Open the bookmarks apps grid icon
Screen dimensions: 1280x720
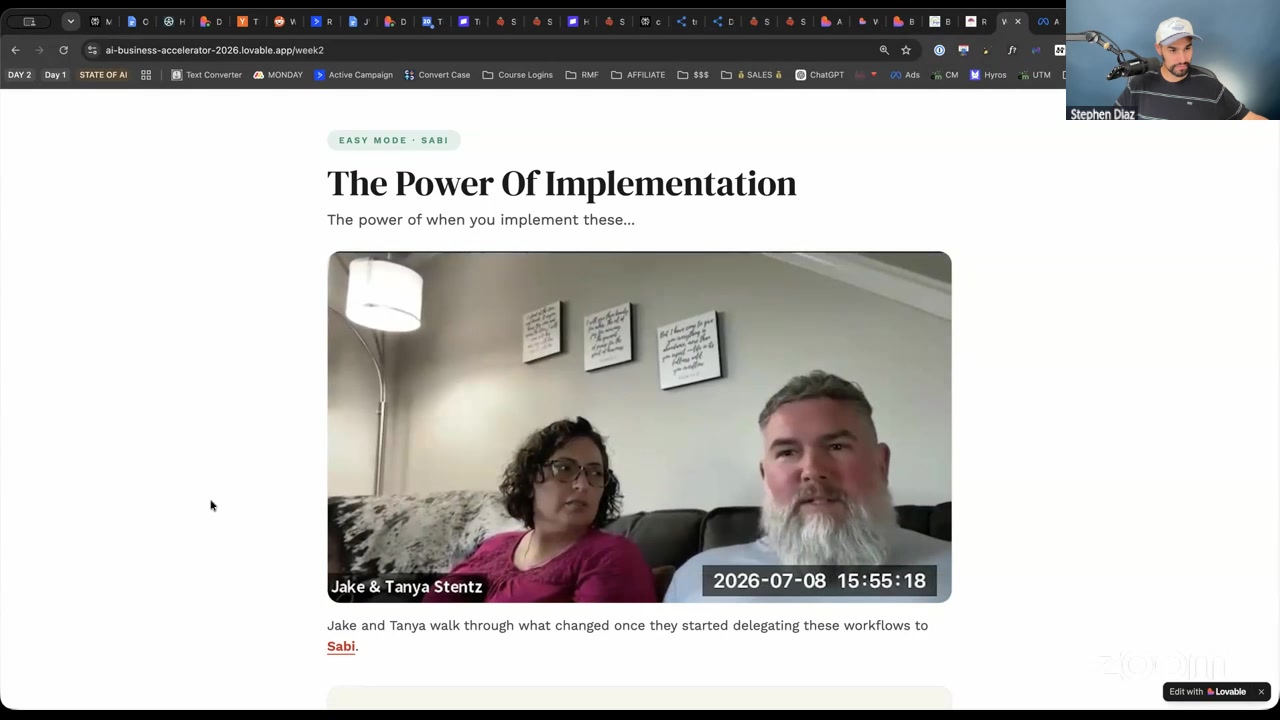[146, 75]
